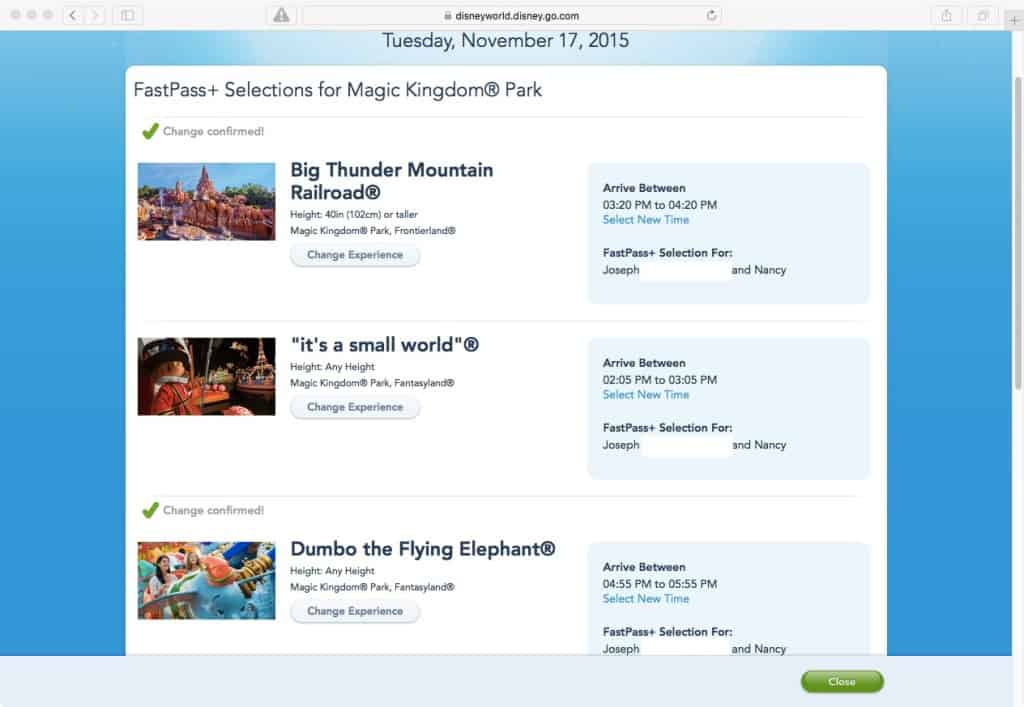
Task: Click the date Tuesday, November 17, 2015
Action: click(x=505, y=40)
